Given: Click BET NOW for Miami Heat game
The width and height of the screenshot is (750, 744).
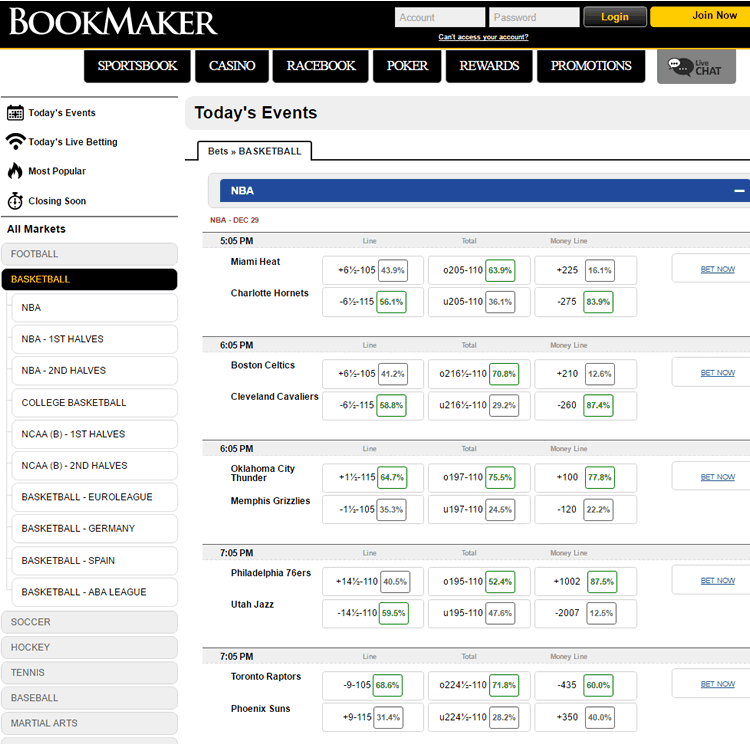Looking at the screenshot, I should click(717, 269).
